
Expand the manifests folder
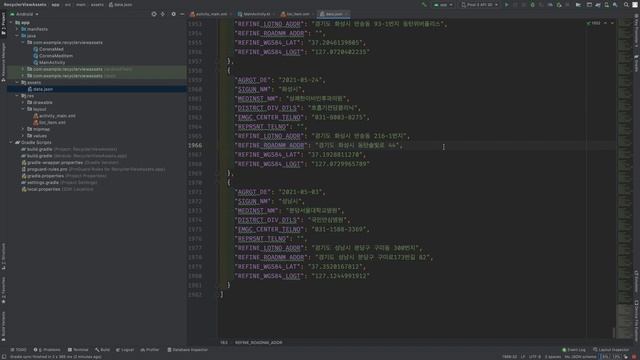tap(17, 29)
